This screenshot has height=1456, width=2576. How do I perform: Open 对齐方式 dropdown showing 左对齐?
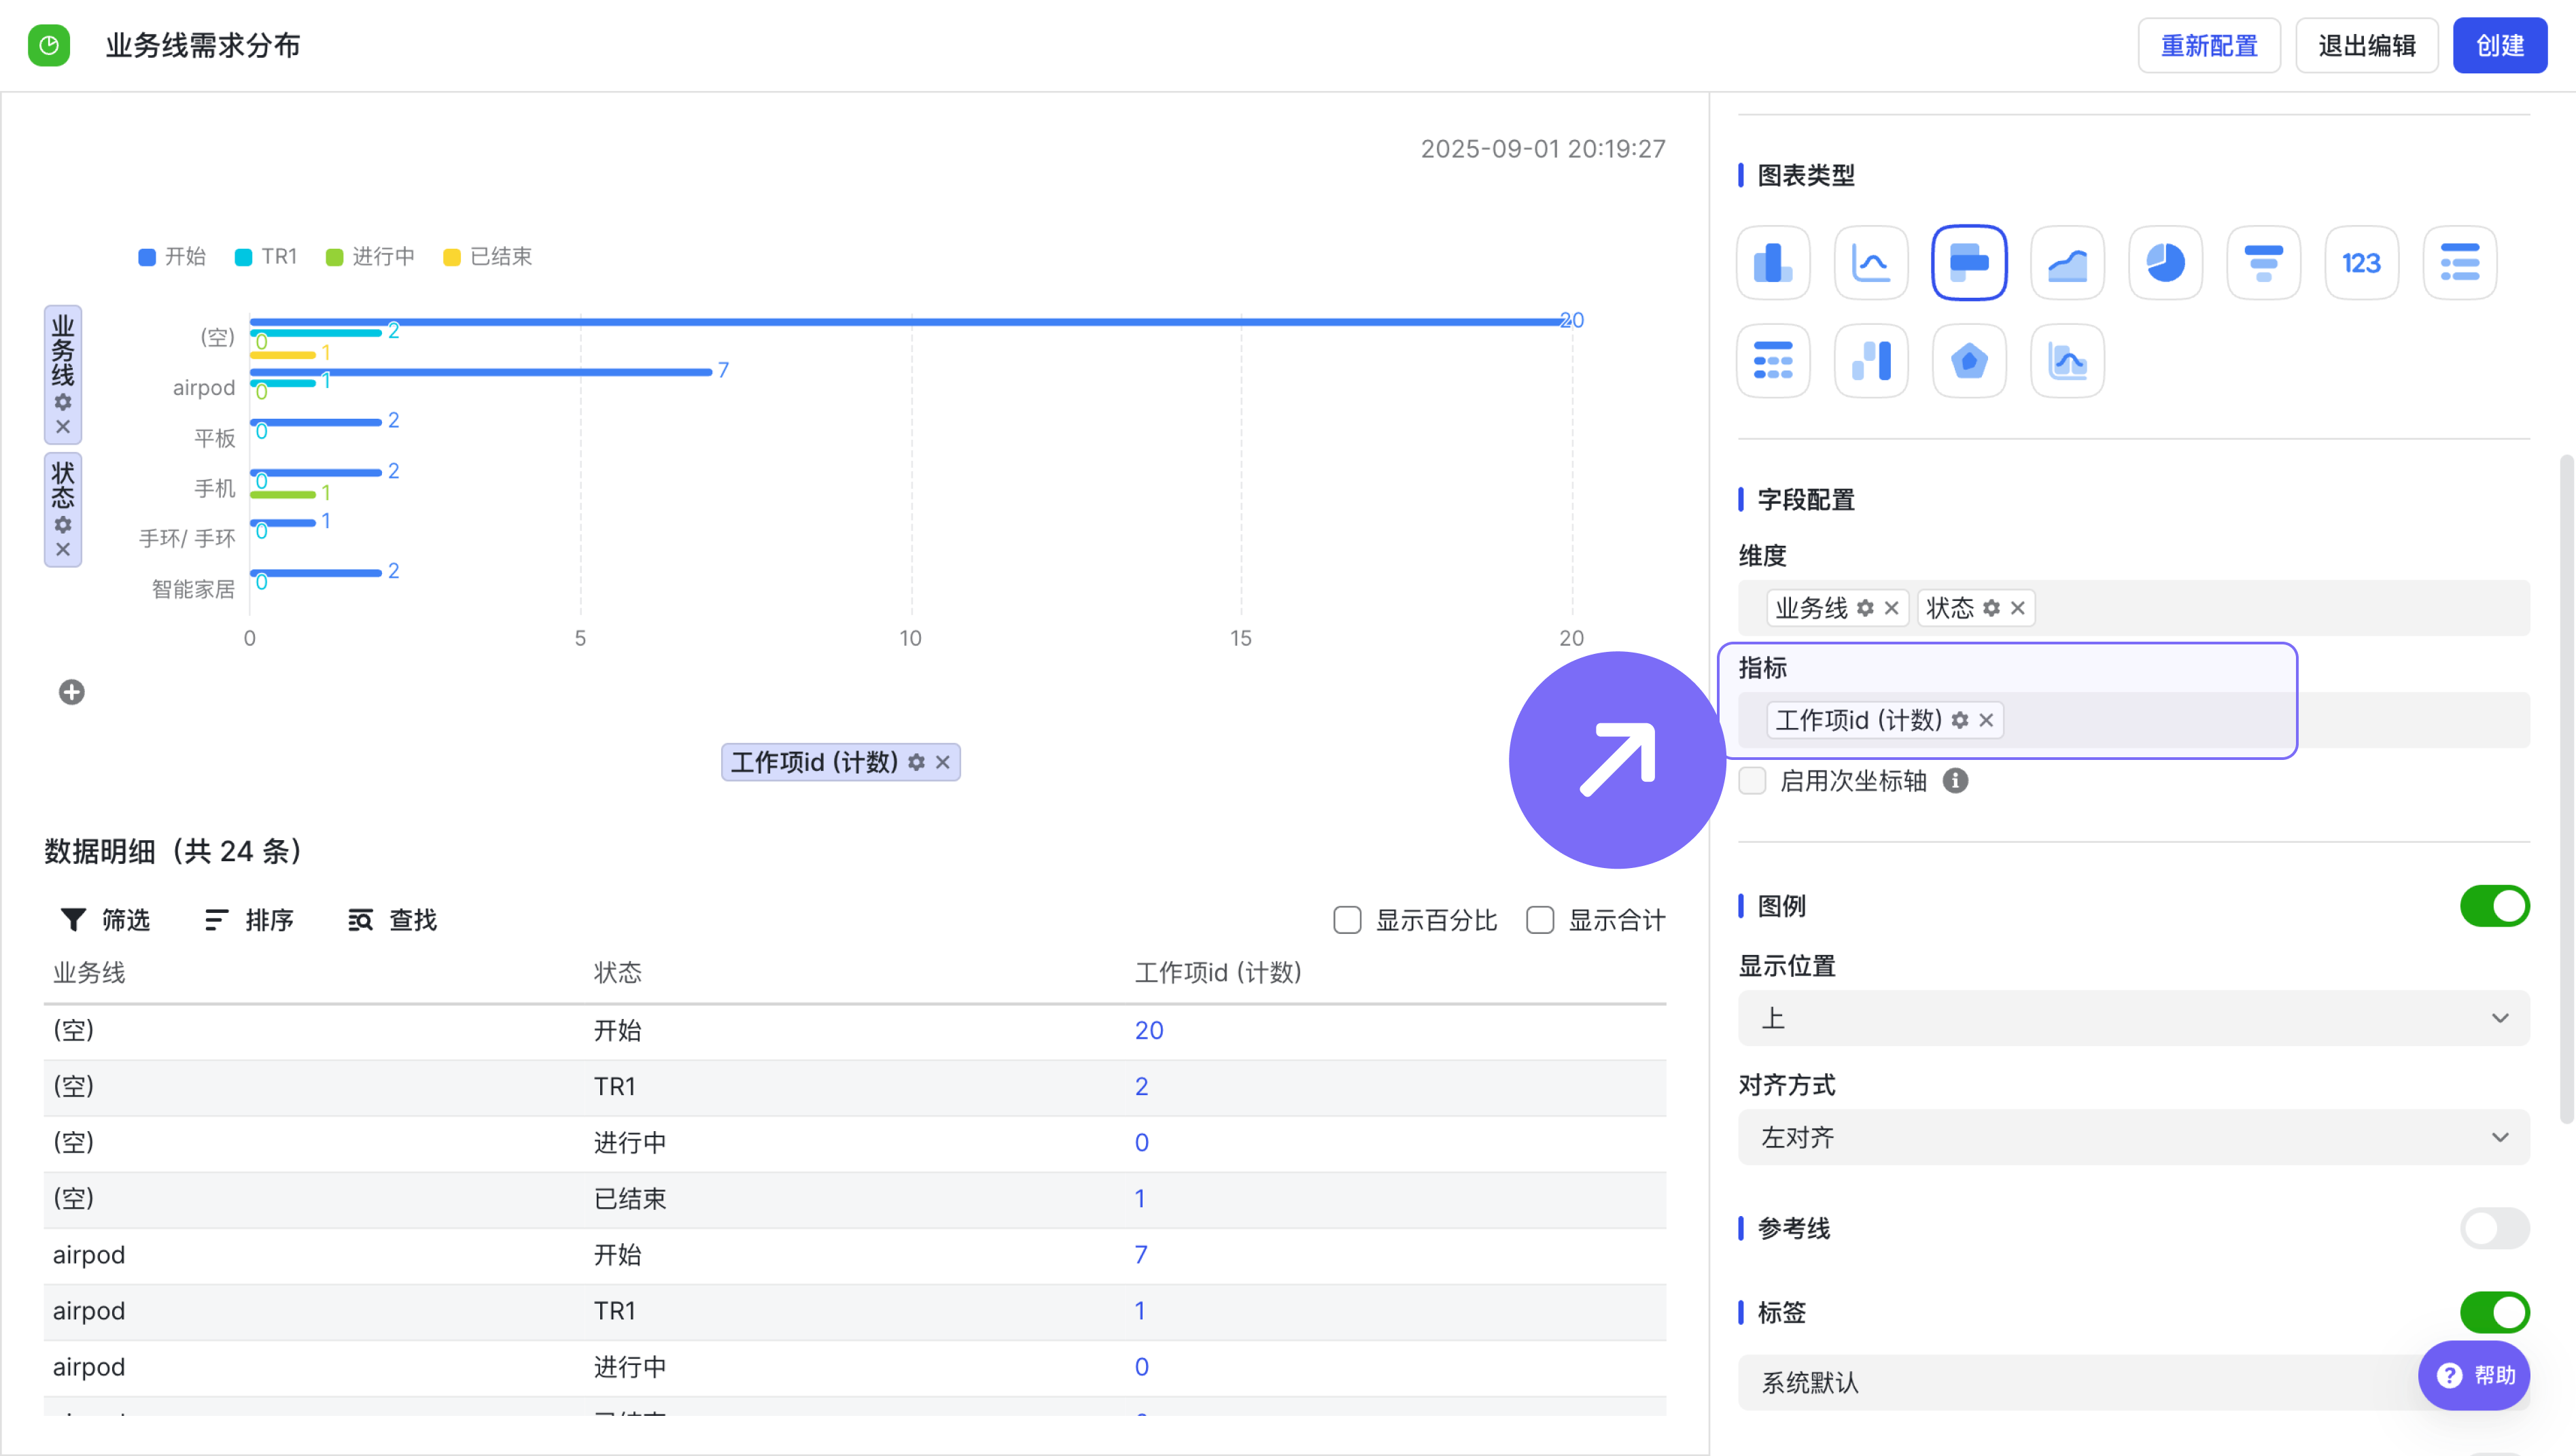pos(2133,1137)
